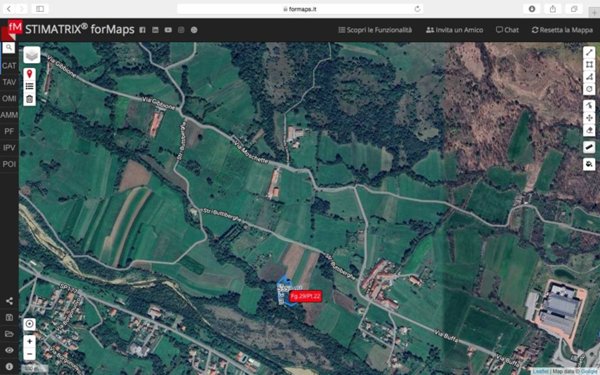Click the locate-me target button
600x375 pixels.
pyautogui.click(x=29, y=324)
